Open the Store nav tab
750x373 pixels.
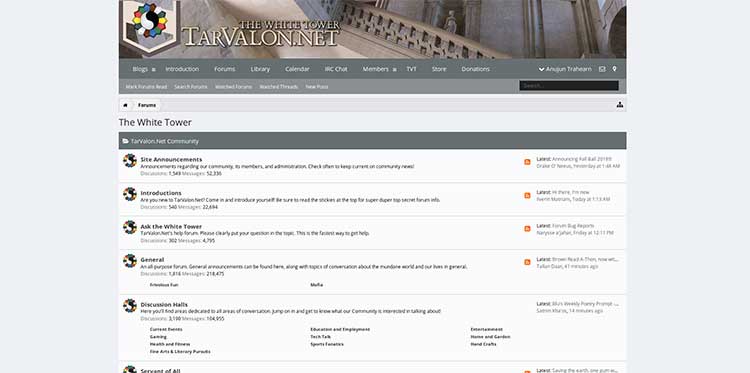(x=439, y=69)
